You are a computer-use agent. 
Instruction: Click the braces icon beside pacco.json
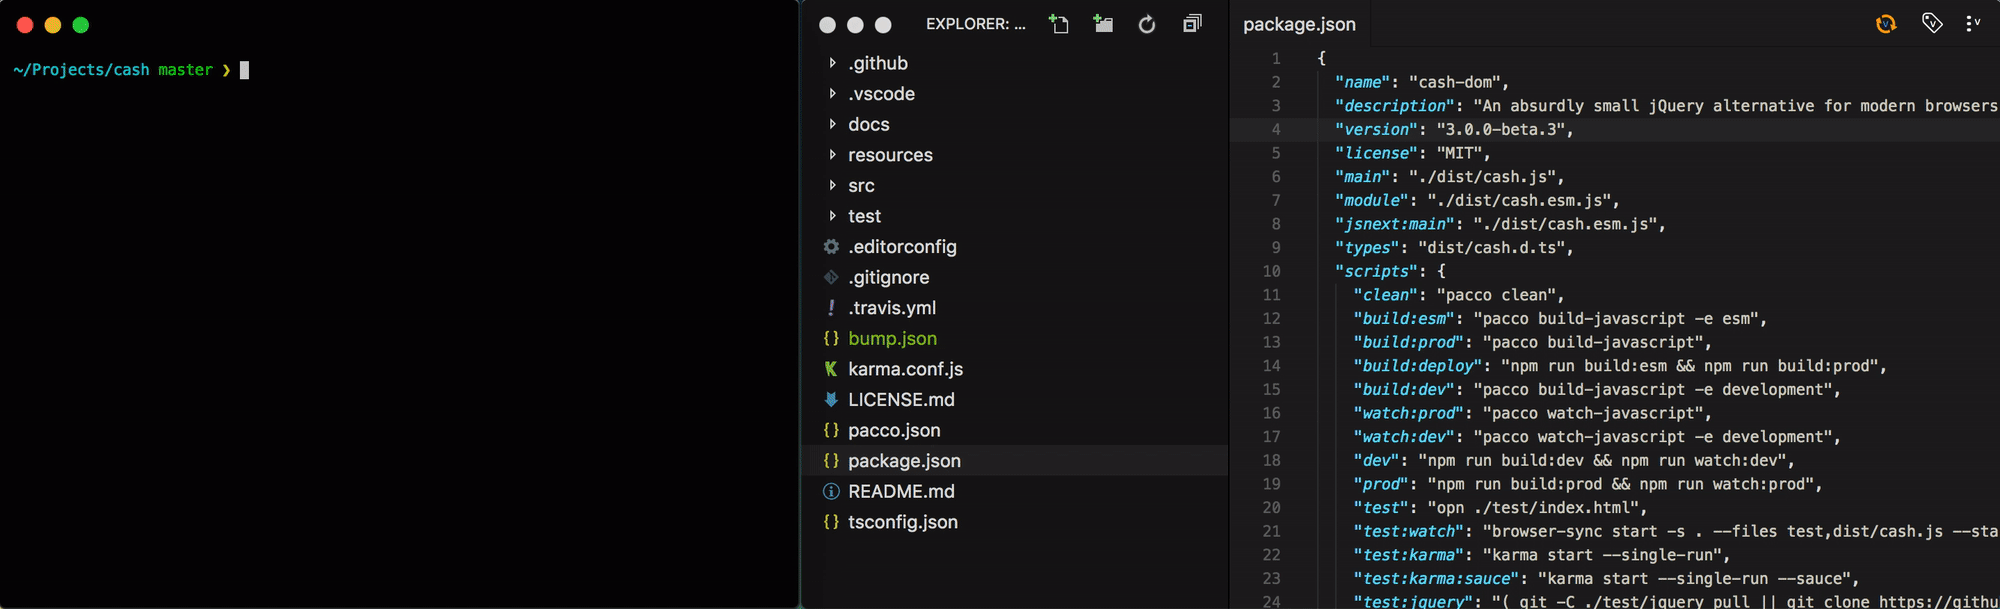pyautogui.click(x=831, y=430)
